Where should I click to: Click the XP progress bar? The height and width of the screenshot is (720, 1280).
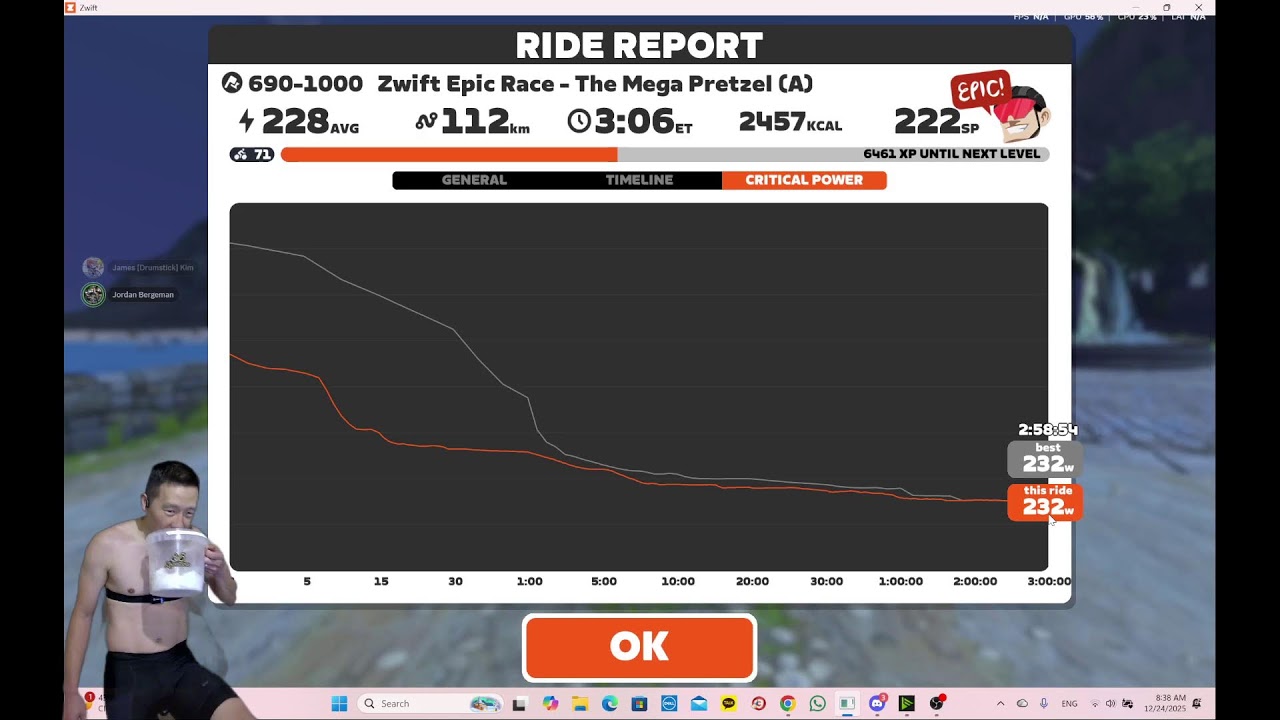[664, 154]
